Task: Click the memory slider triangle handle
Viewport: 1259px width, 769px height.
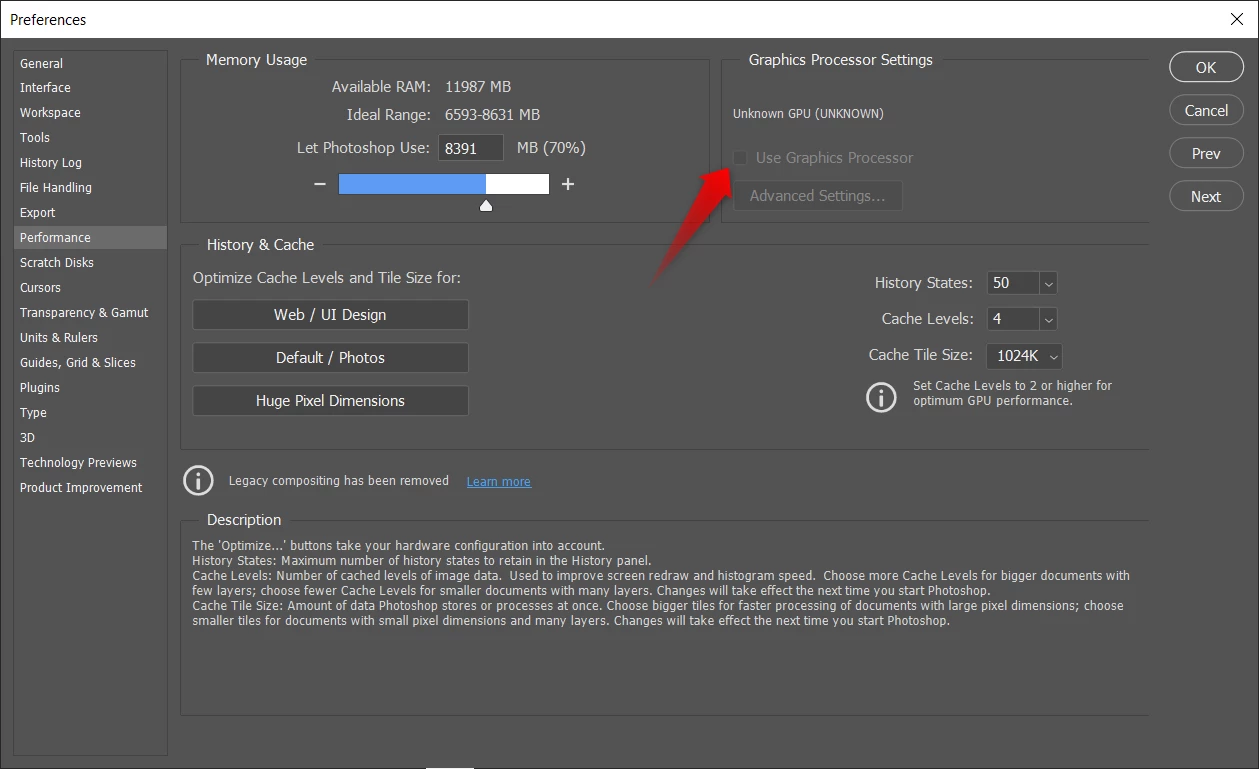Action: (486, 205)
